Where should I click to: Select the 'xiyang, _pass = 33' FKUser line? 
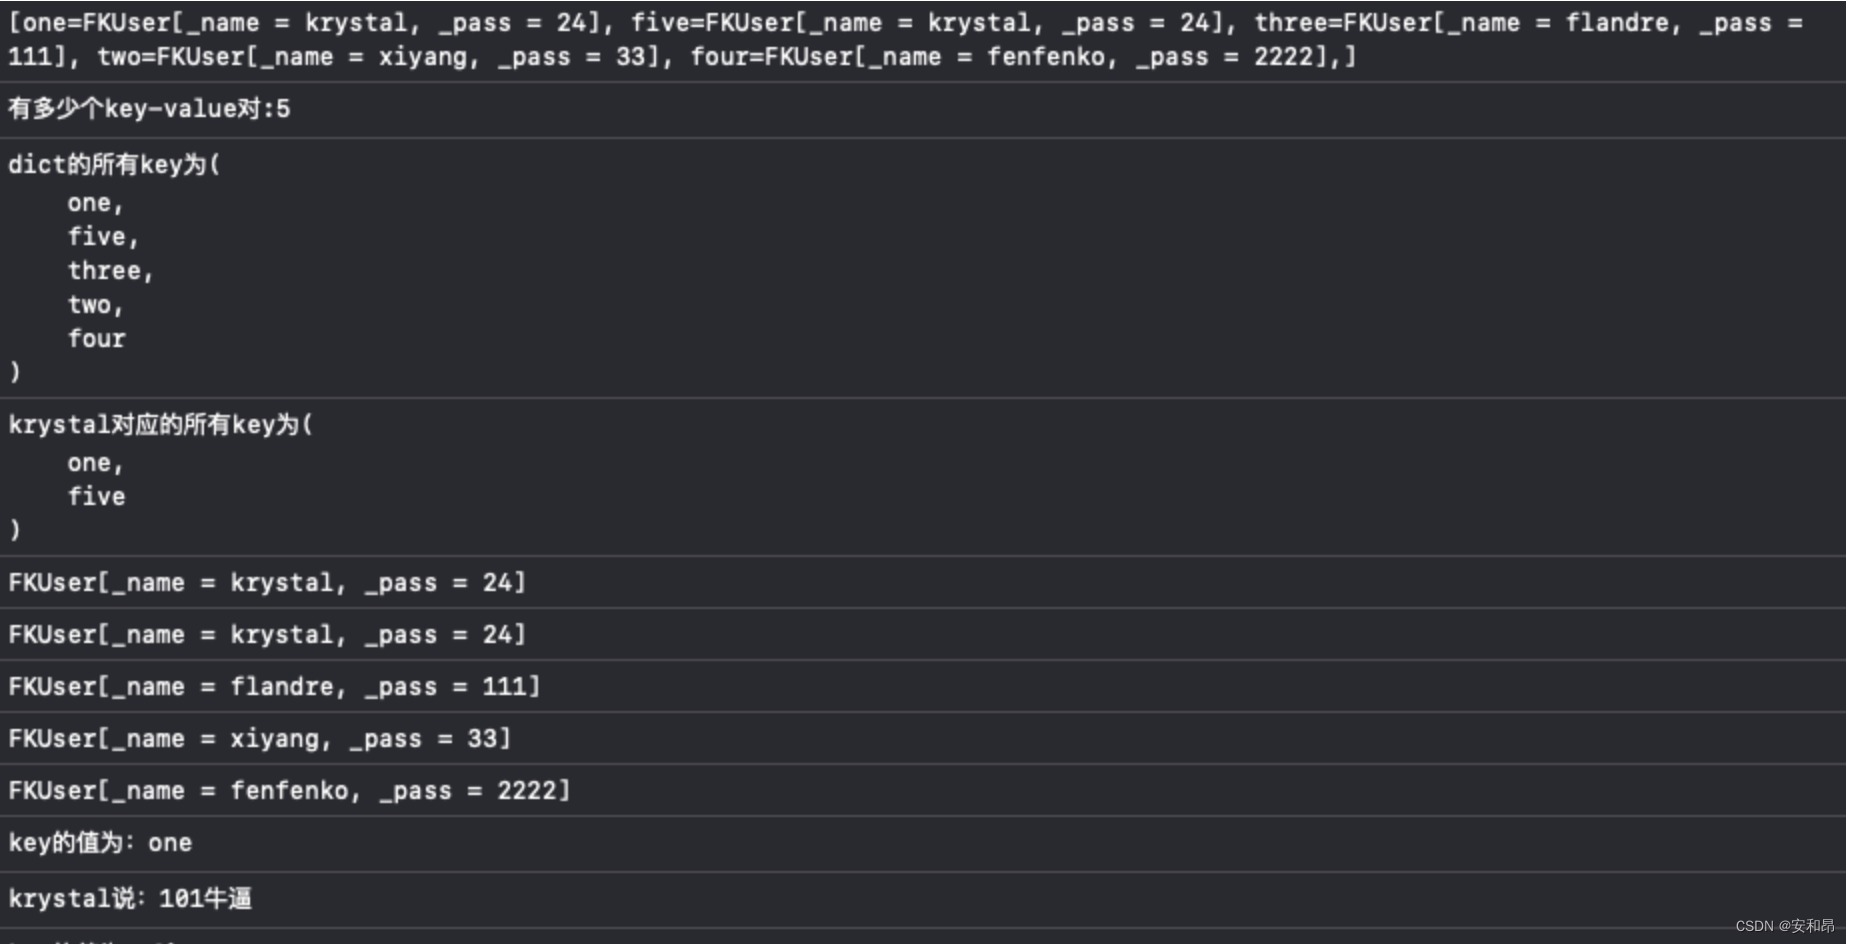pos(260,739)
